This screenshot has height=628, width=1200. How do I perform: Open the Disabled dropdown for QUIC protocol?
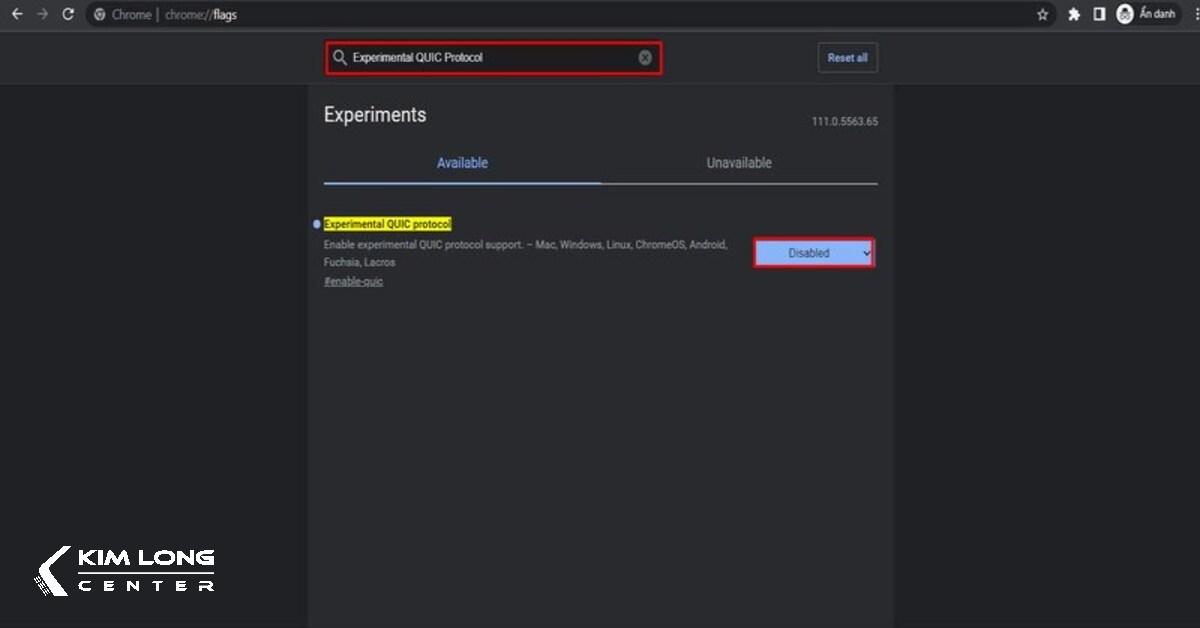click(813, 254)
